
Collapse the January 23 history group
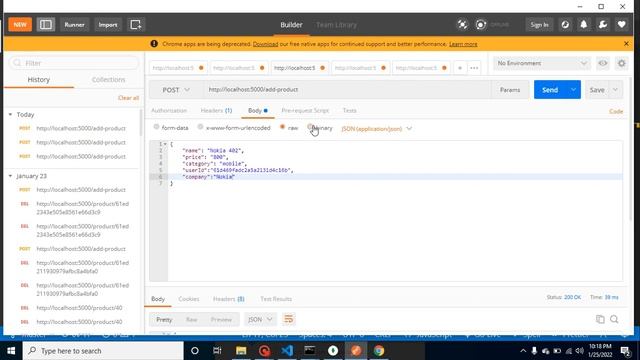tap(10, 176)
